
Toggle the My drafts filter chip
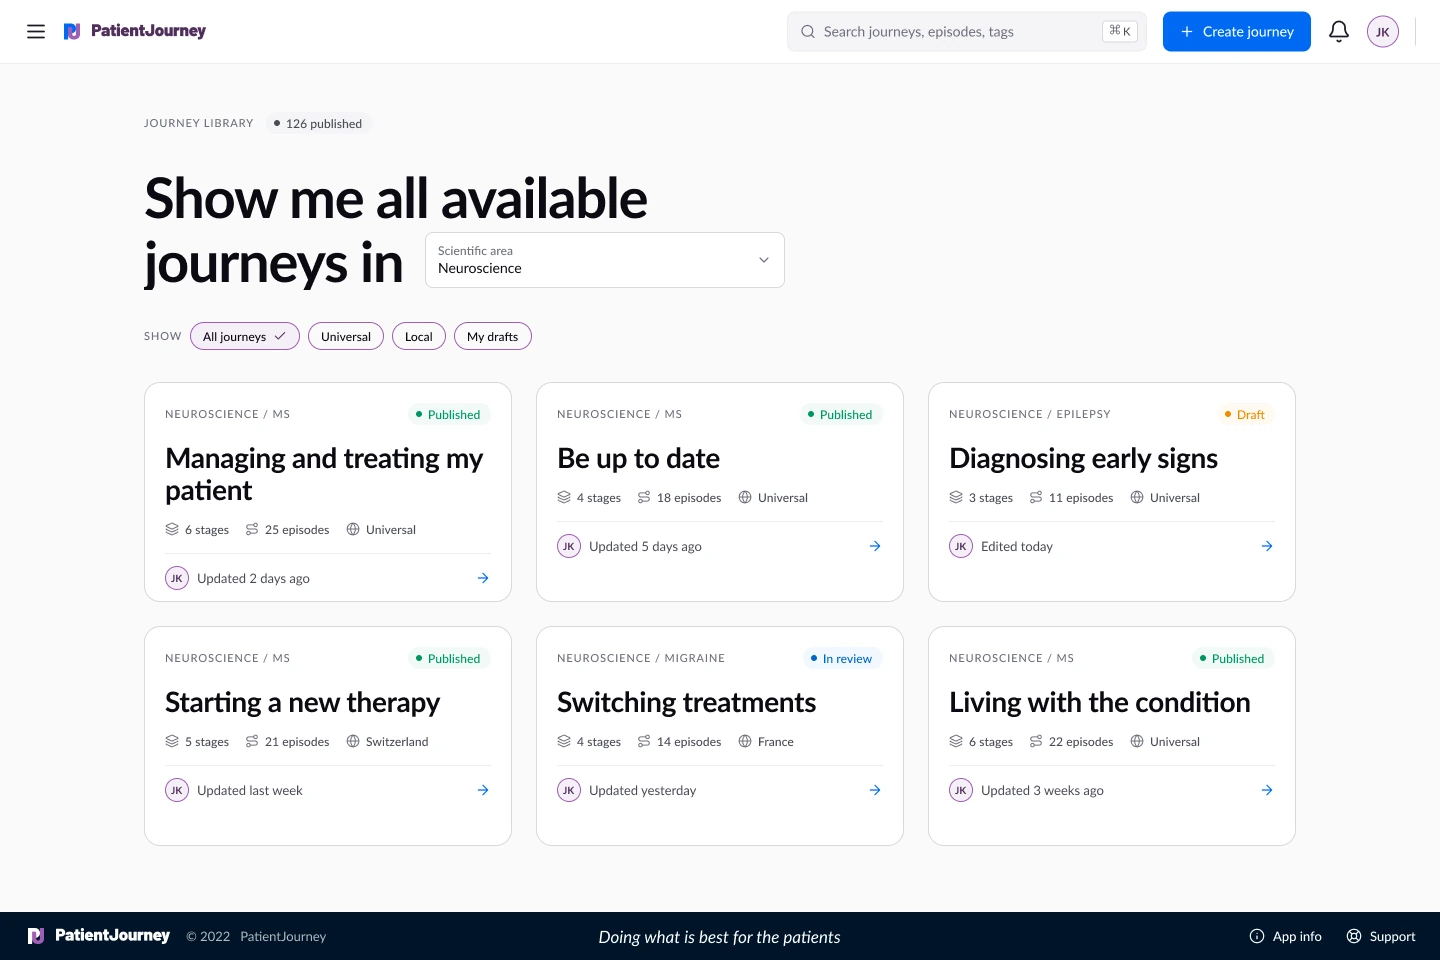[x=493, y=336]
